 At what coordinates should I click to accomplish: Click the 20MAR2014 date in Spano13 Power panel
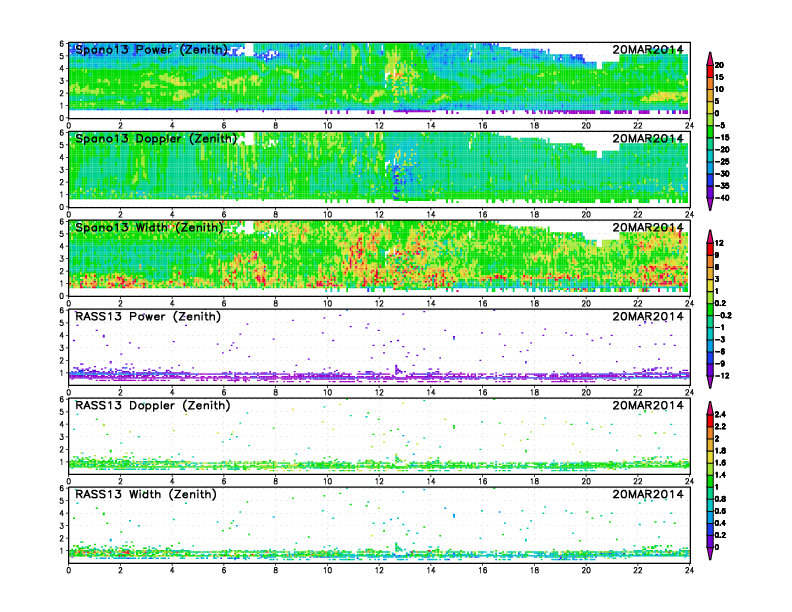click(648, 49)
